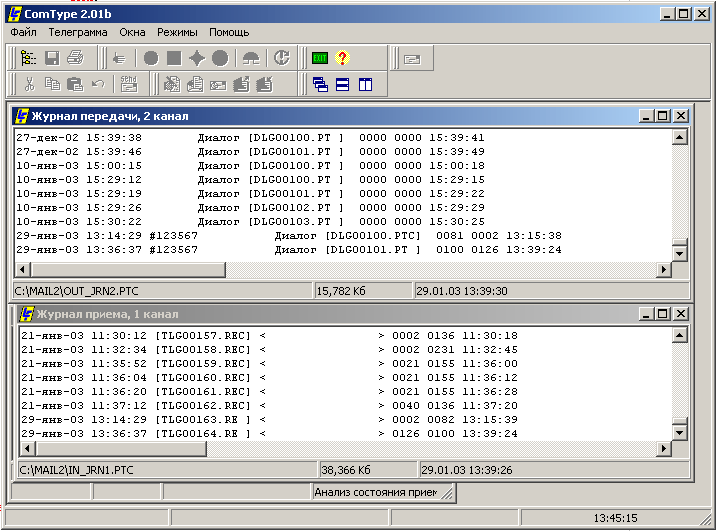718x531 pixels.
Task: Click the telephone-shaped toolbar icon
Action: [251, 58]
